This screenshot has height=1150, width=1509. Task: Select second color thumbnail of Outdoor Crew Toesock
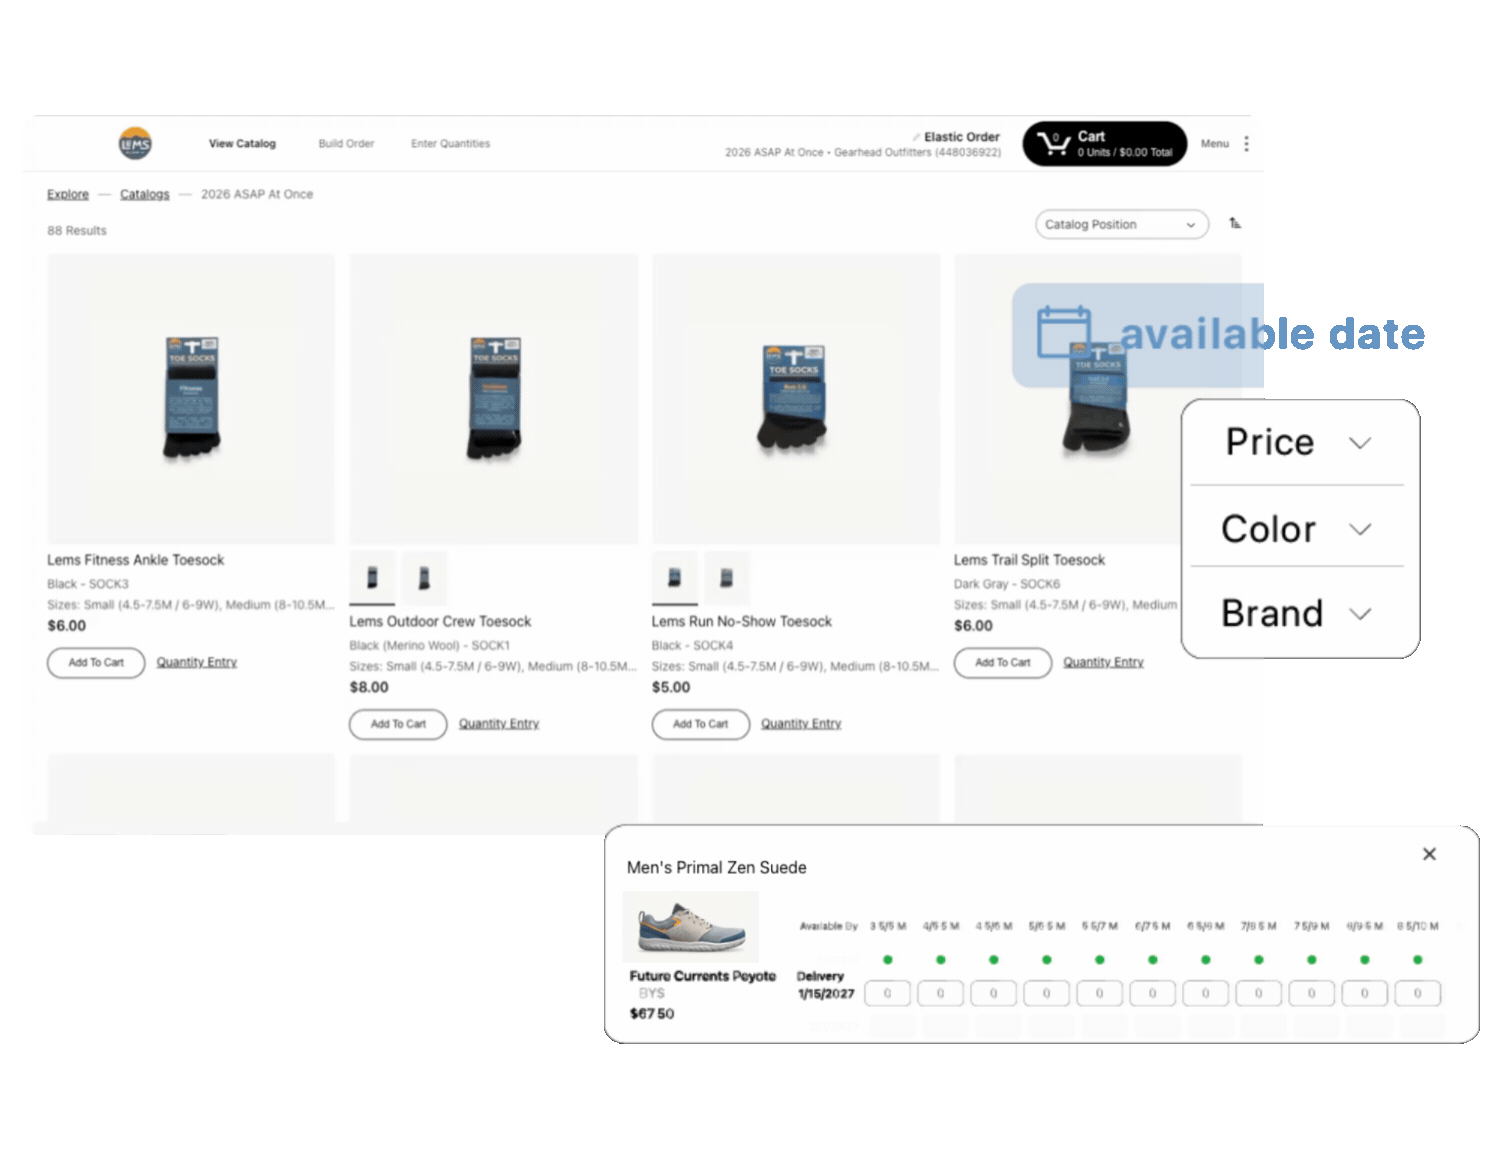point(424,578)
